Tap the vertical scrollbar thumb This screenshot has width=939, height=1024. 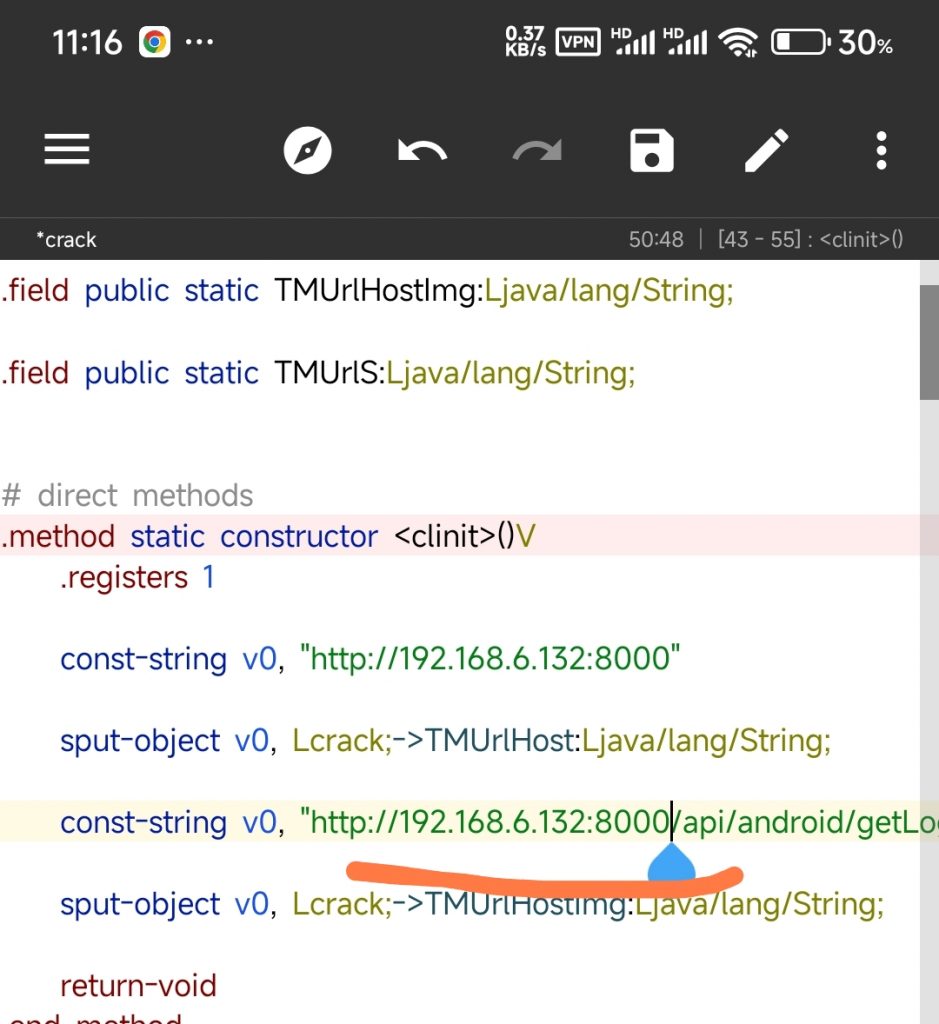coord(929,340)
